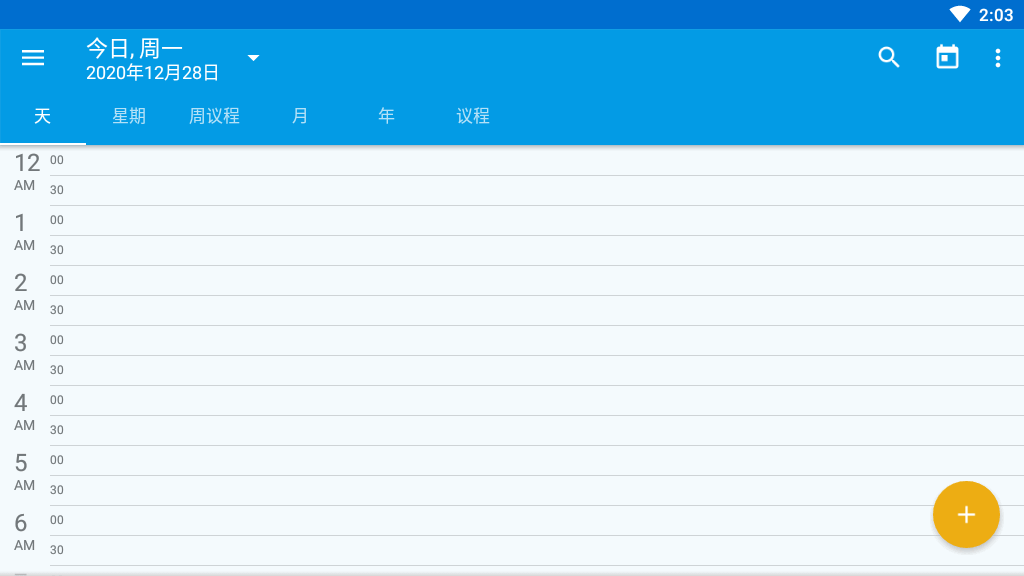Open the three-dot overflow menu
The image size is (1024, 576).
997,58
